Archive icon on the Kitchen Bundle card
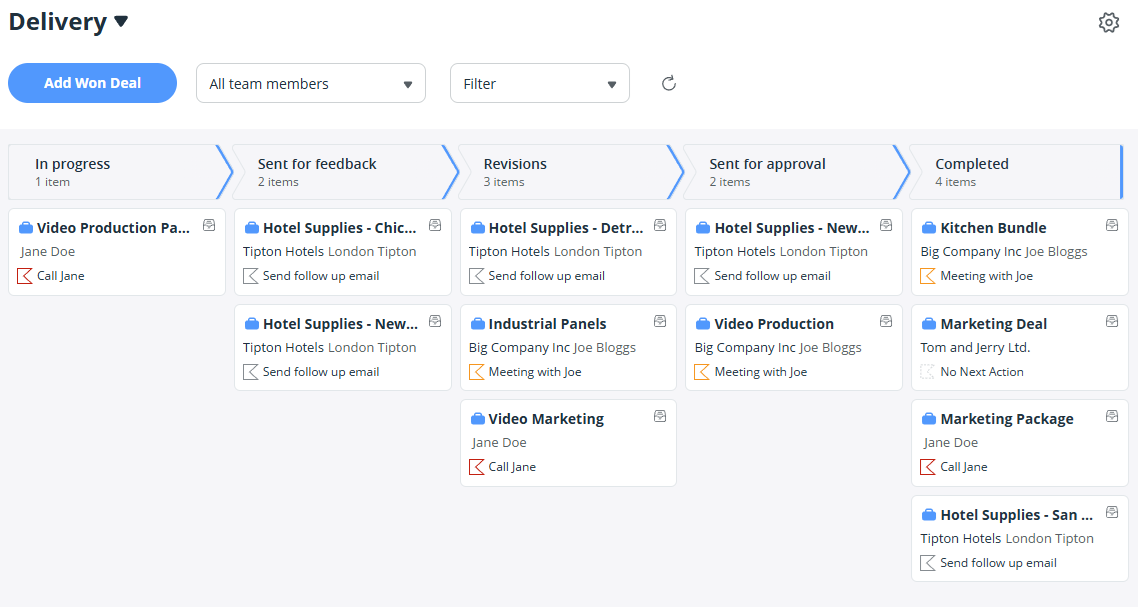The image size is (1138, 607). (1112, 225)
